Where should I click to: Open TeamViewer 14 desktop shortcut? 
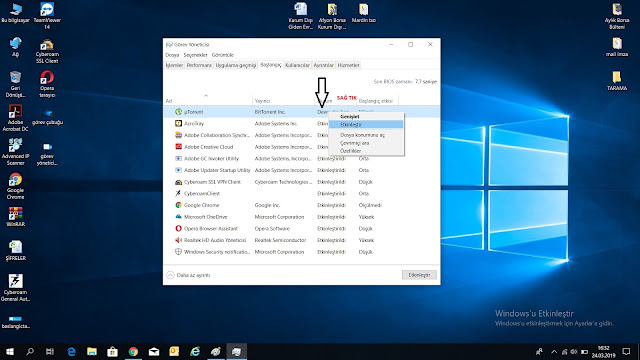tap(47, 16)
